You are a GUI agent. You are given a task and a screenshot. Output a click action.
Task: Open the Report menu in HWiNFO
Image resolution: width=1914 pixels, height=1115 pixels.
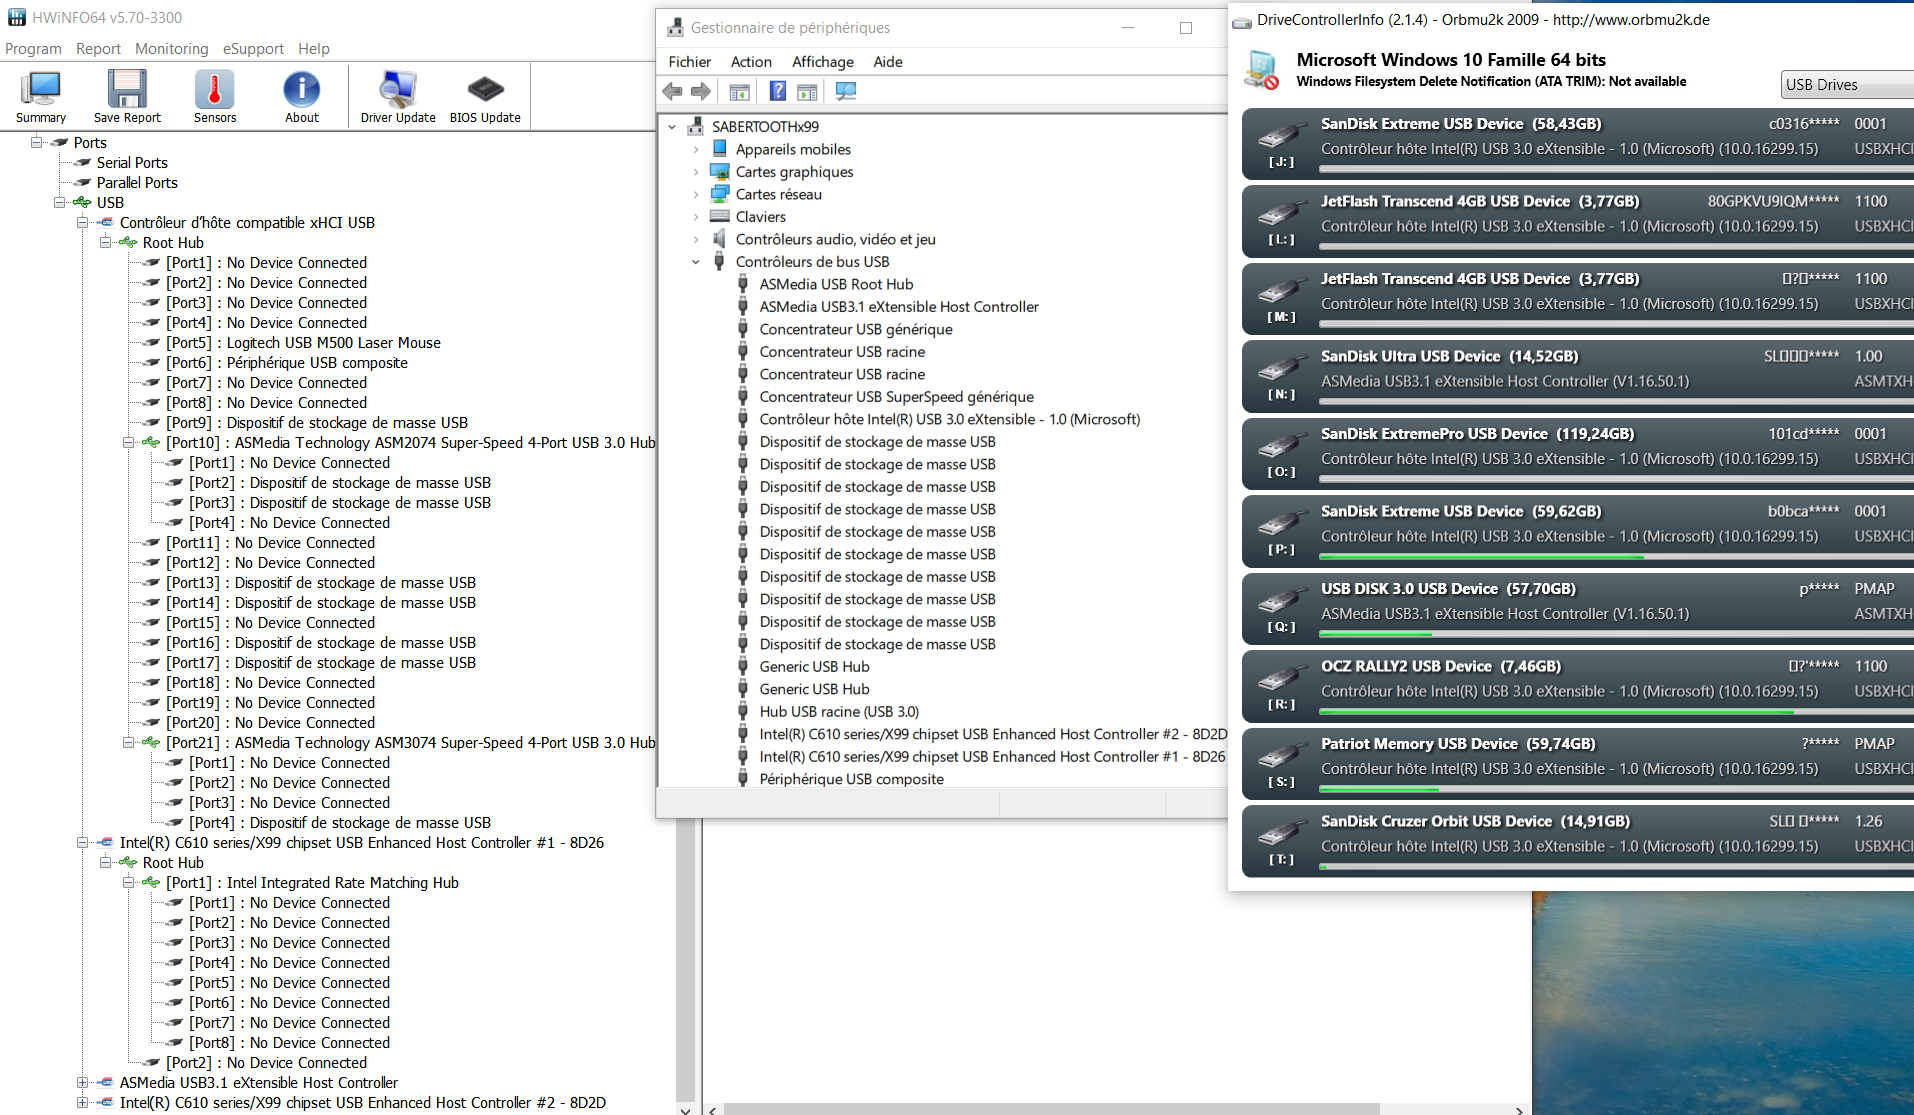(x=98, y=48)
